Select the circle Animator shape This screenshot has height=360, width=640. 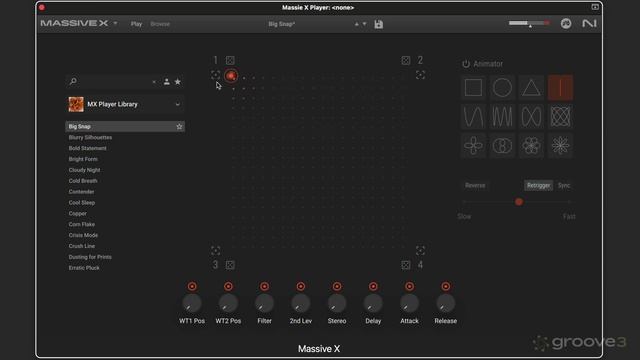point(502,88)
